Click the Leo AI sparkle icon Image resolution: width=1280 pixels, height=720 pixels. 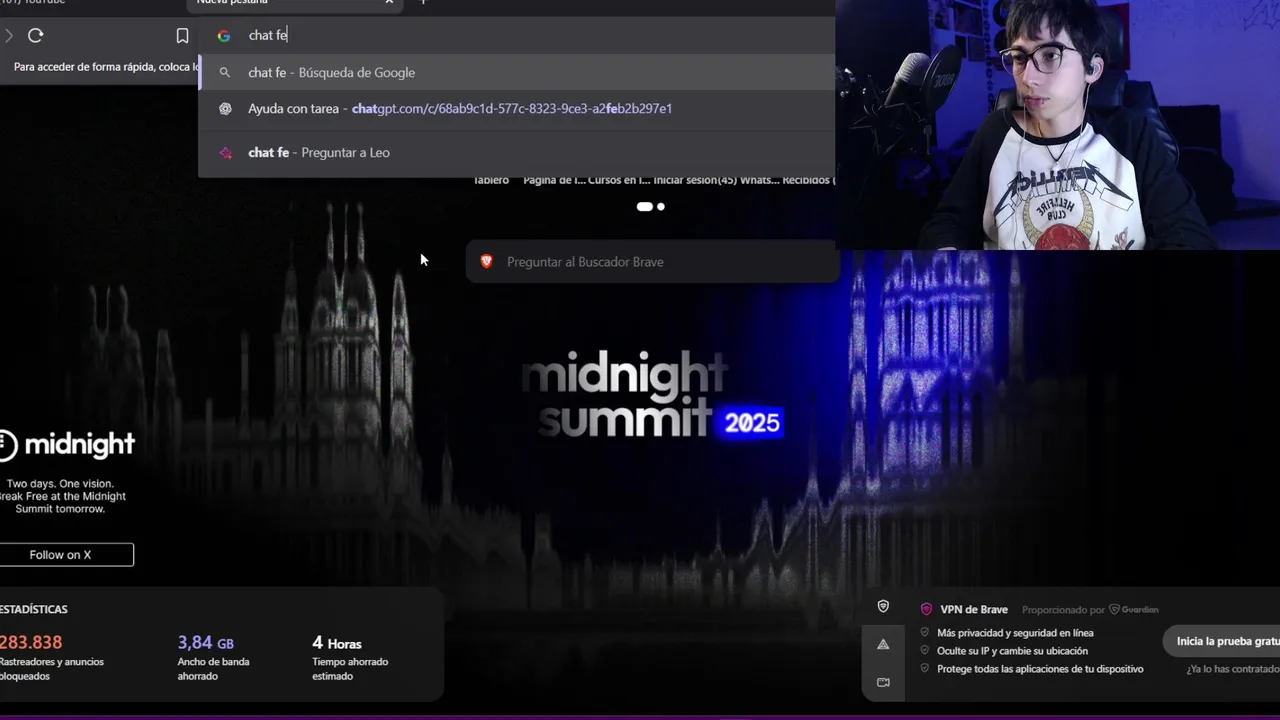point(225,153)
